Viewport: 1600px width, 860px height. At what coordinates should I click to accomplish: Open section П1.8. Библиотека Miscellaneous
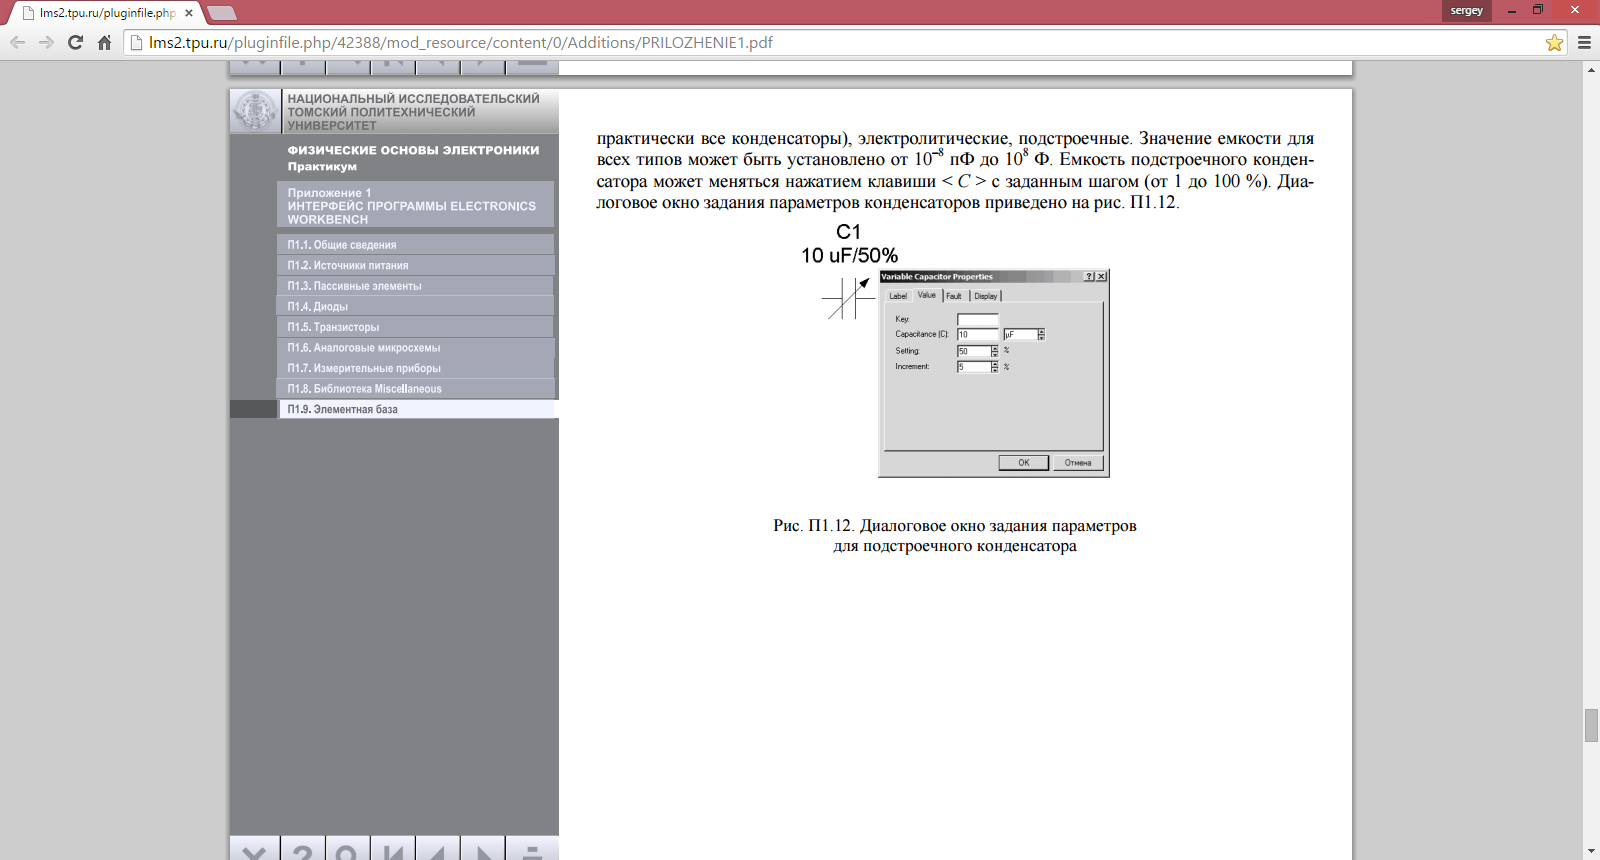click(x=415, y=388)
